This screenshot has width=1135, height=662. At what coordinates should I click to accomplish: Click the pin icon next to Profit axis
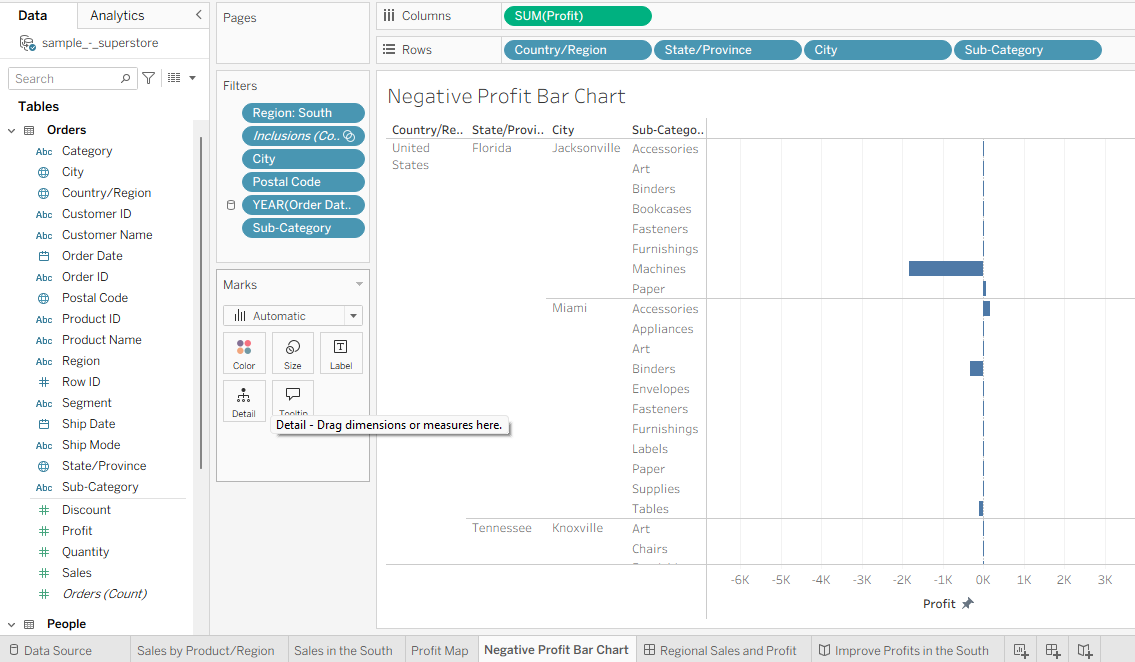(x=968, y=603)
